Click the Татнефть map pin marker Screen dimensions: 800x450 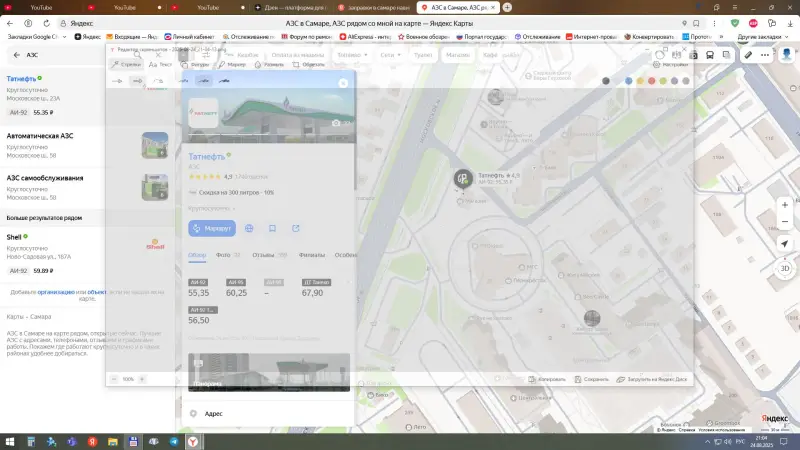click(x=463, y=179)
